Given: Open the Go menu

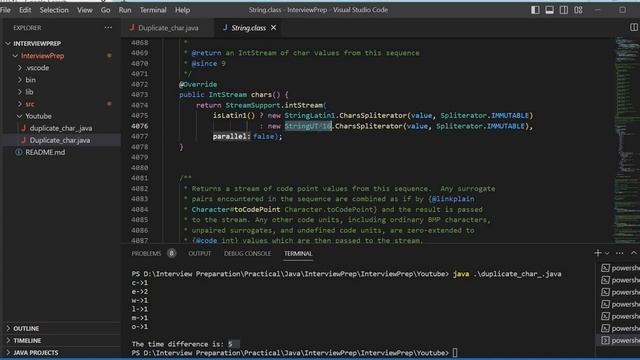Looking at the screenshot, I should click(105, 10).
